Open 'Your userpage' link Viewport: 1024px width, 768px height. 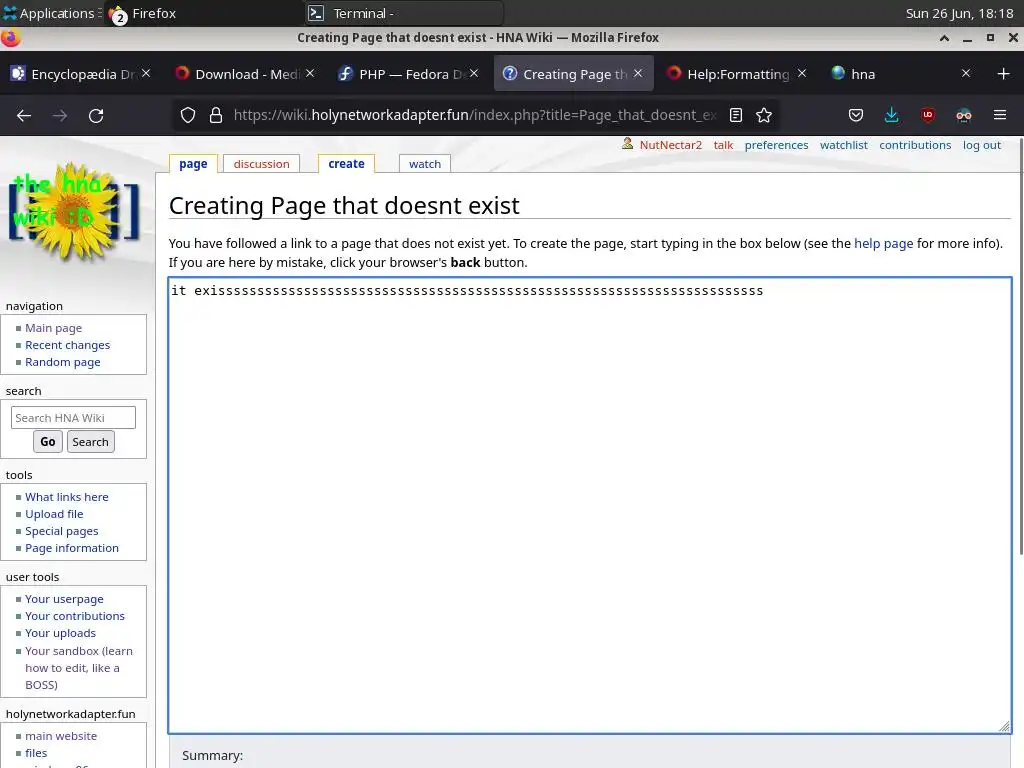tap(64, 599)
